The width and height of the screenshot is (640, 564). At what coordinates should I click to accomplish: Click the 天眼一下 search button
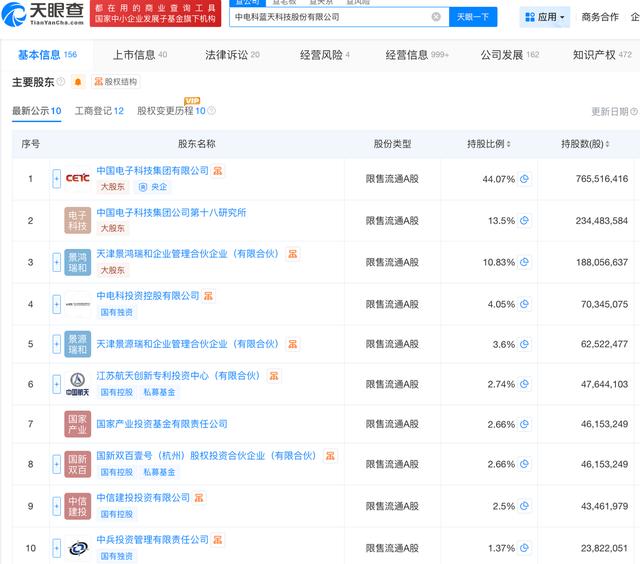(x=473, y=17)
